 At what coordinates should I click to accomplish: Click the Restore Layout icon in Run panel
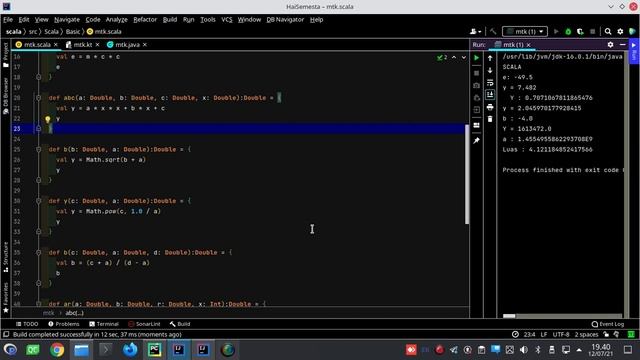click(476, 125)
